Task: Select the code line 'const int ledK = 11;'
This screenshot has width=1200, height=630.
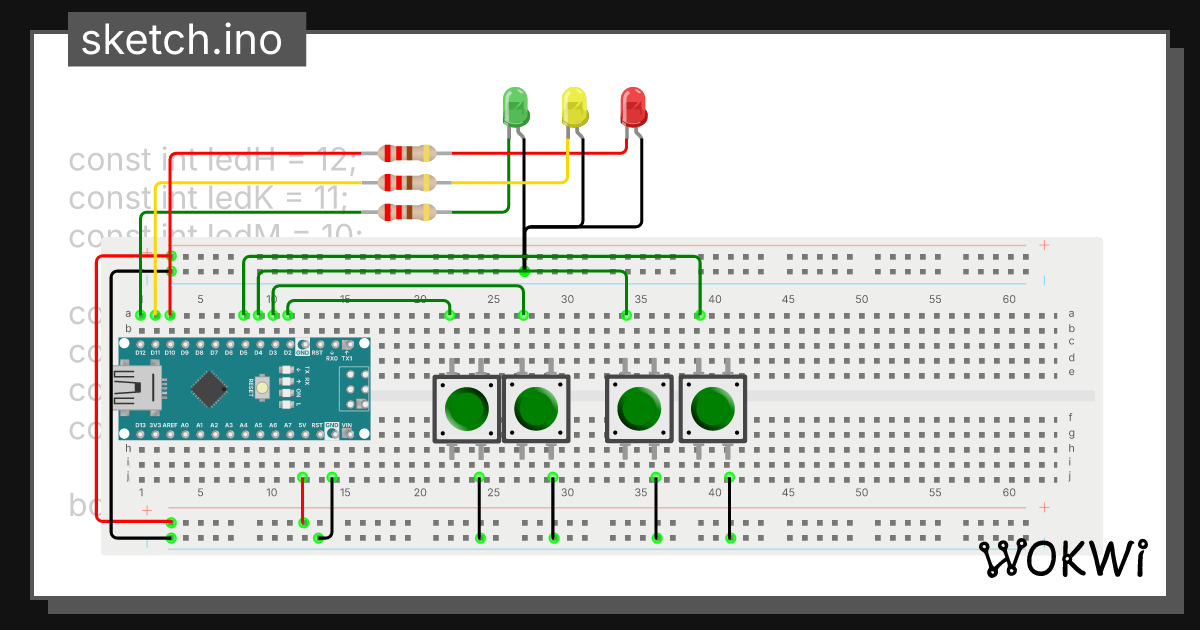Action: [x=208, y=198]
